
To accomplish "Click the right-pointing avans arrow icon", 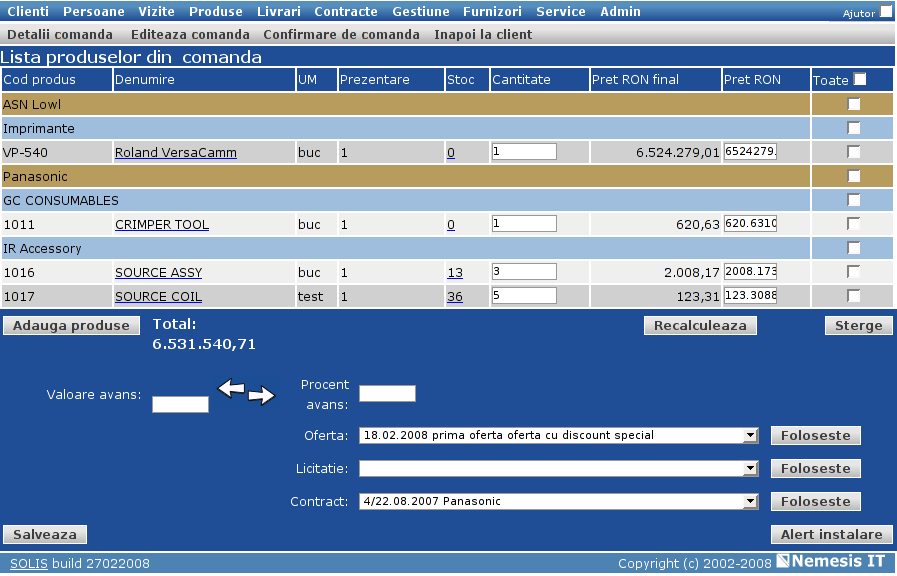I will click(261, 395).
